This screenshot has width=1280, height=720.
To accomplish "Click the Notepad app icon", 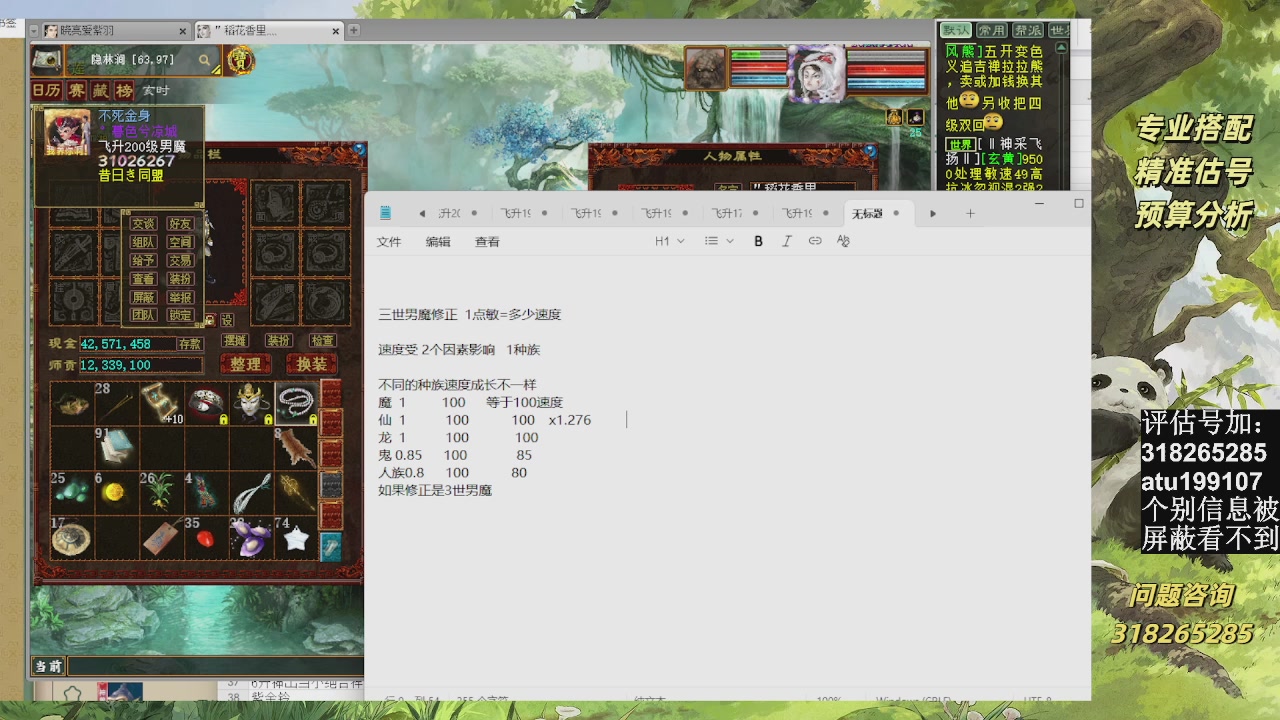I will pos(385,213).
